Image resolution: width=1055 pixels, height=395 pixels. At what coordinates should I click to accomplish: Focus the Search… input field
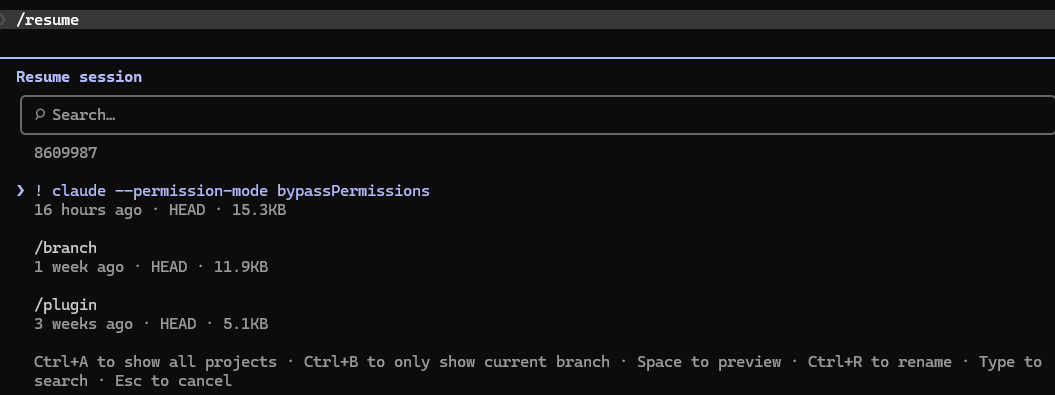point(538,115)
